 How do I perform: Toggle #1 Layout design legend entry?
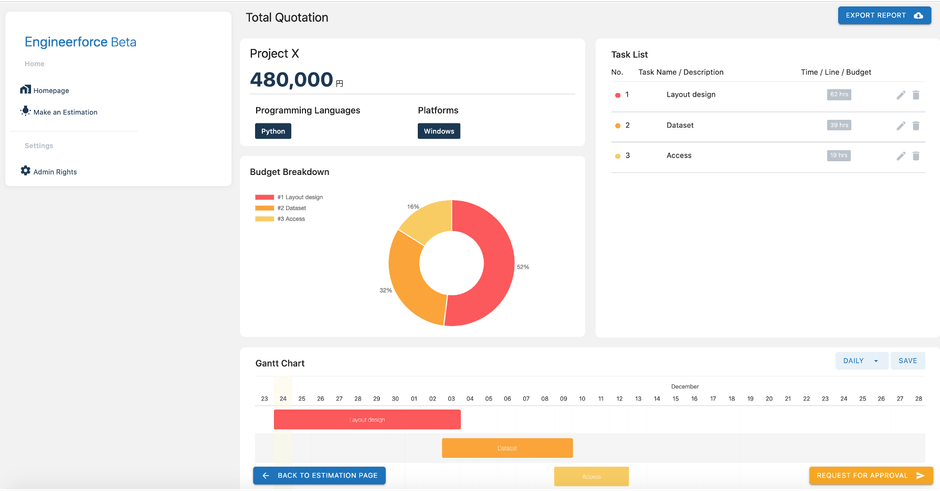pyautogui.click(x=289, y=198)
